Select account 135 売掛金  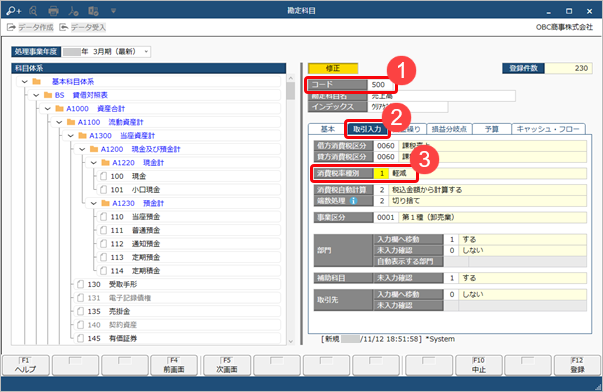coord(177,311)
